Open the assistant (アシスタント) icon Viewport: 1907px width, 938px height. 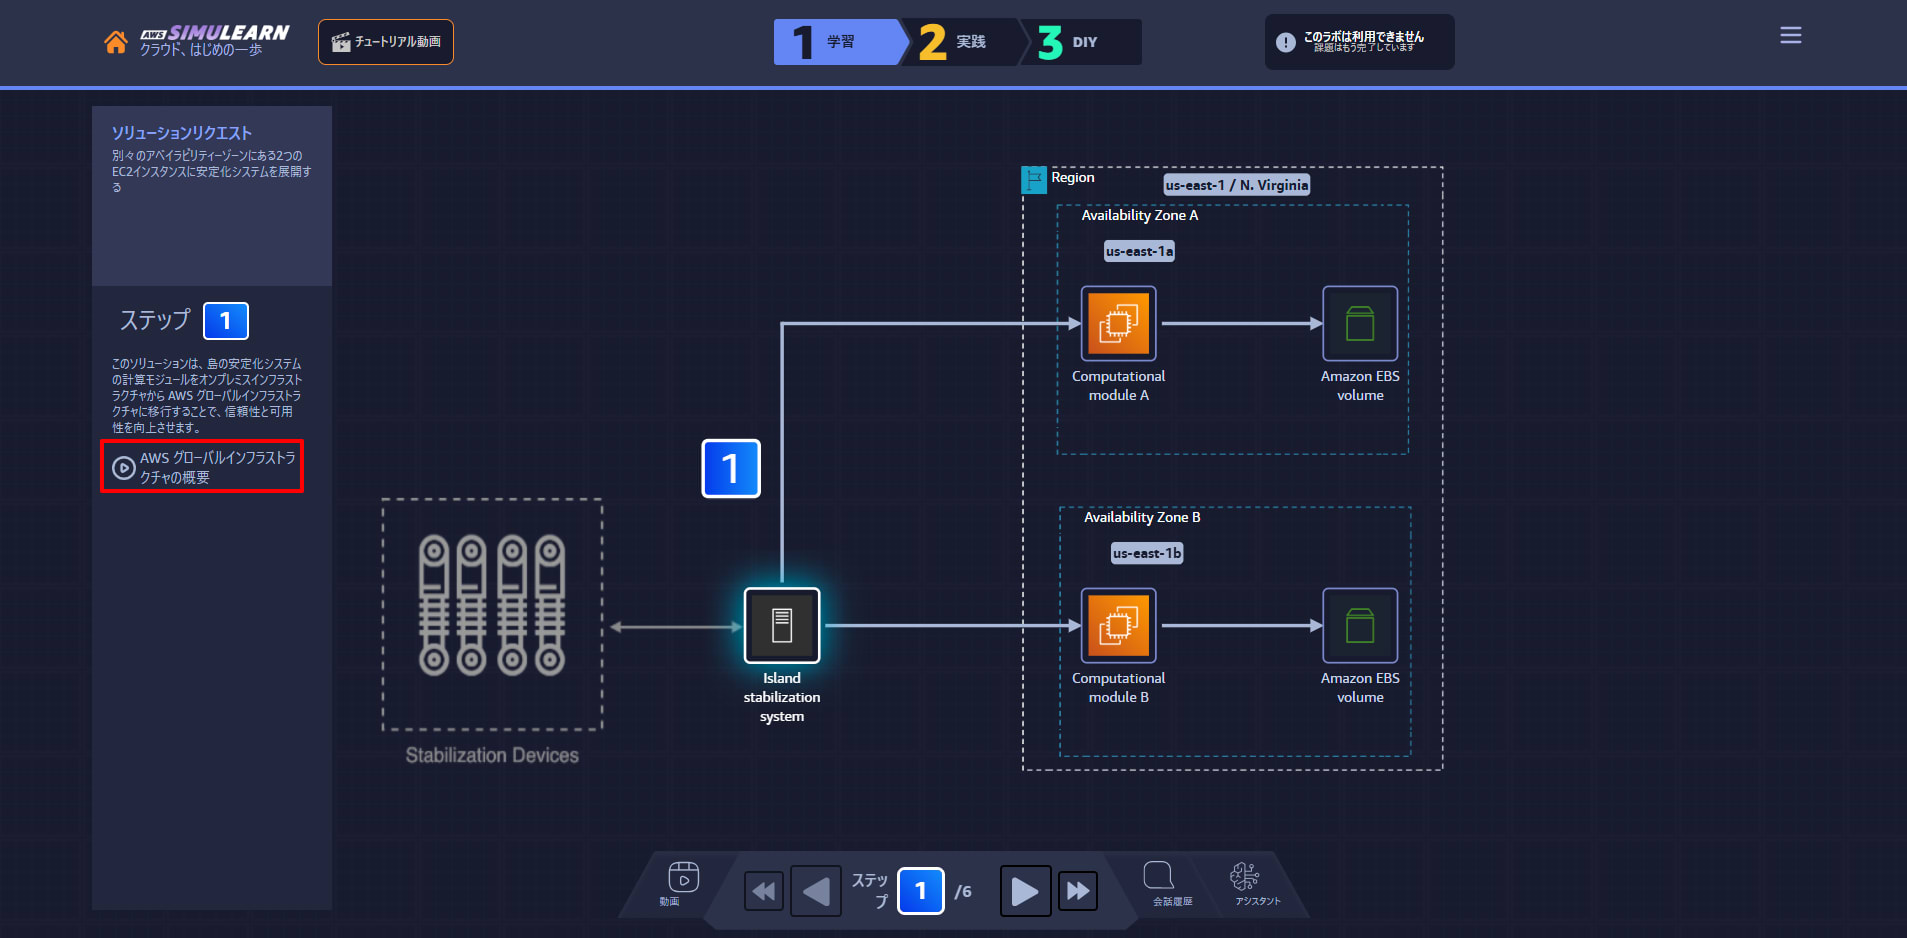tap(1246, 883)
